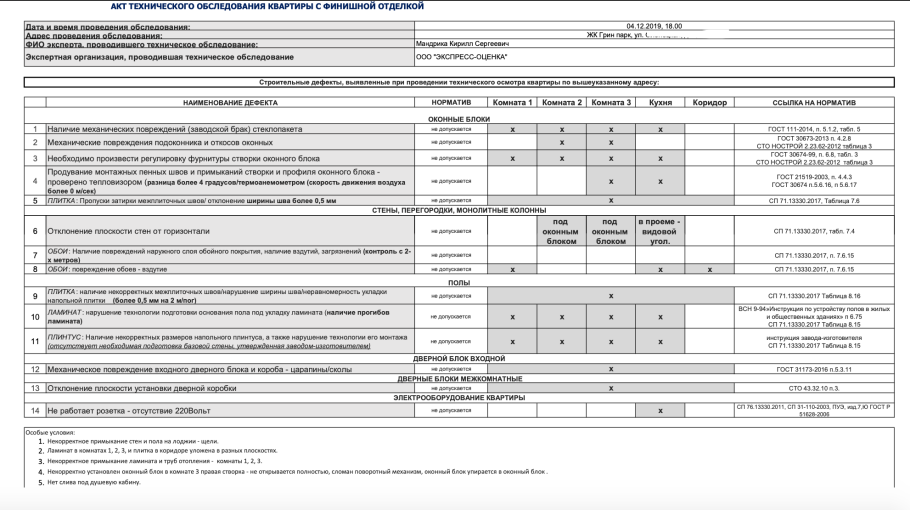Select the x mark in row 14 Кухня
This screenshot has height=510, width=910.
coord(660,411)
